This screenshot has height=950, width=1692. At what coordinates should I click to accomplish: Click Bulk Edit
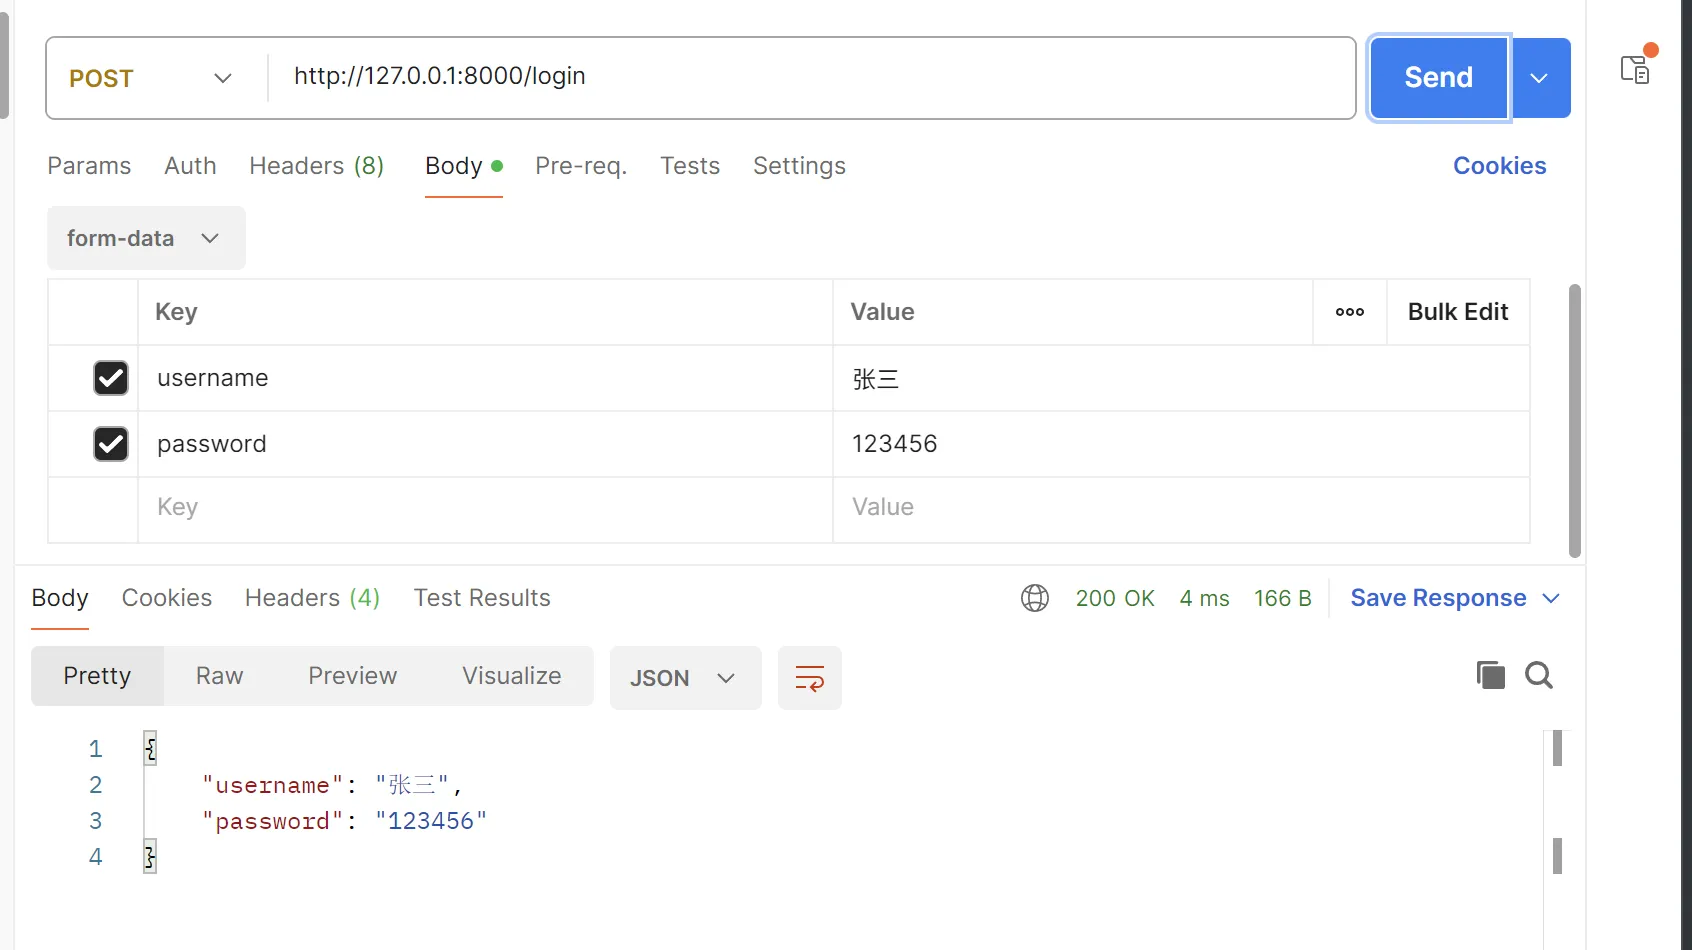(1458, 312)
